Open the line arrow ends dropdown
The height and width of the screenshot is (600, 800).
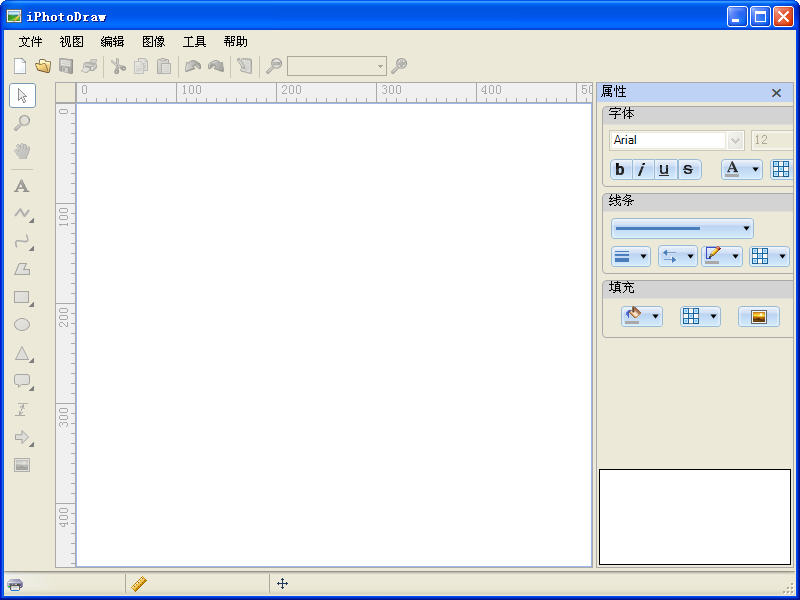click(678, 256)
